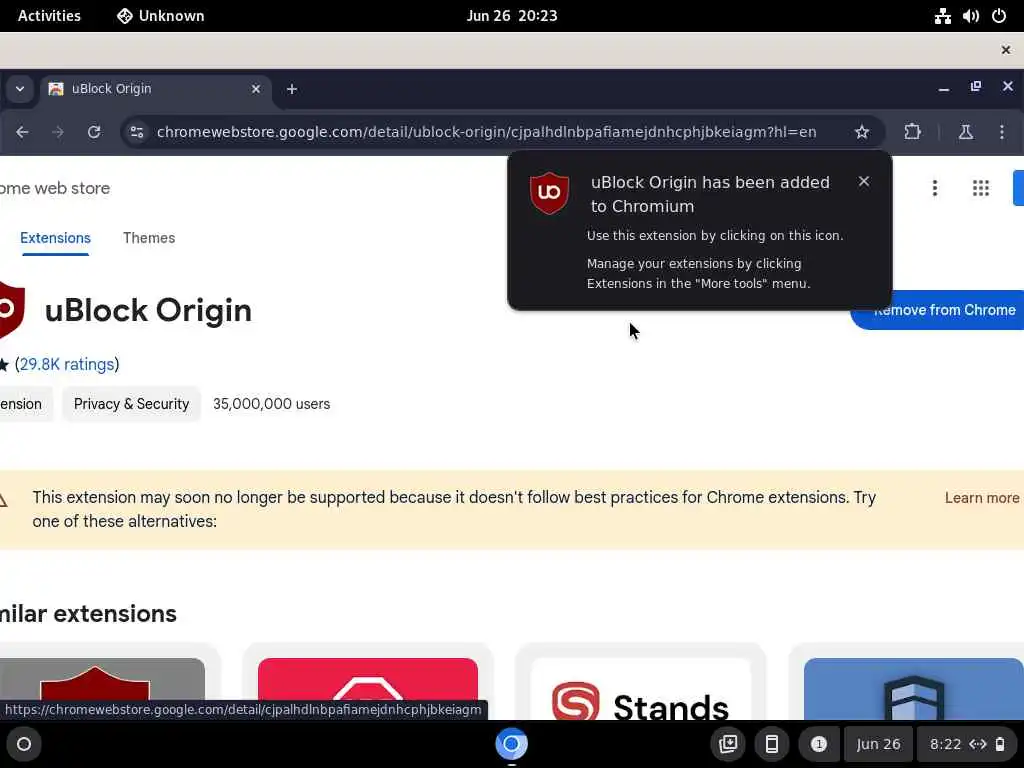The width and height of the screenshot is (1024, 768).
Task: Open the Stands extension card
Action: click(x=640, y=682)
